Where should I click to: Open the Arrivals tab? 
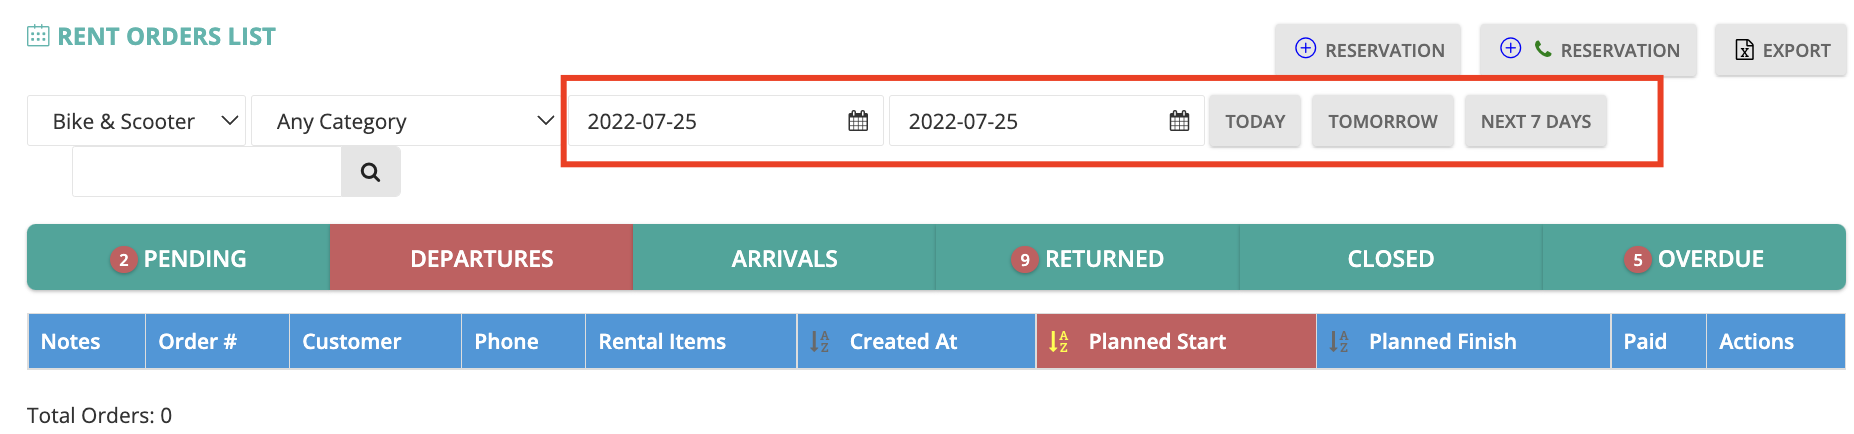point(784,258)
